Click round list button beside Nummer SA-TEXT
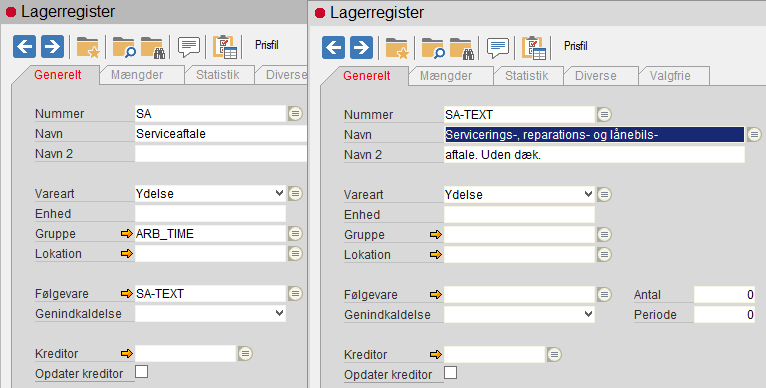766x388 pixels. (604, 115)
